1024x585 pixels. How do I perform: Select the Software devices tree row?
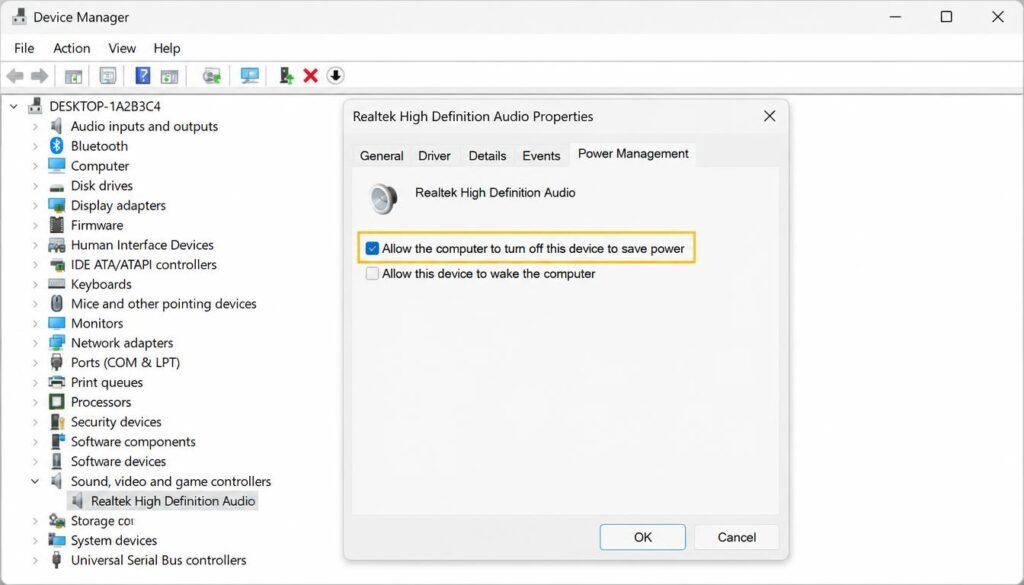[118, 462]
